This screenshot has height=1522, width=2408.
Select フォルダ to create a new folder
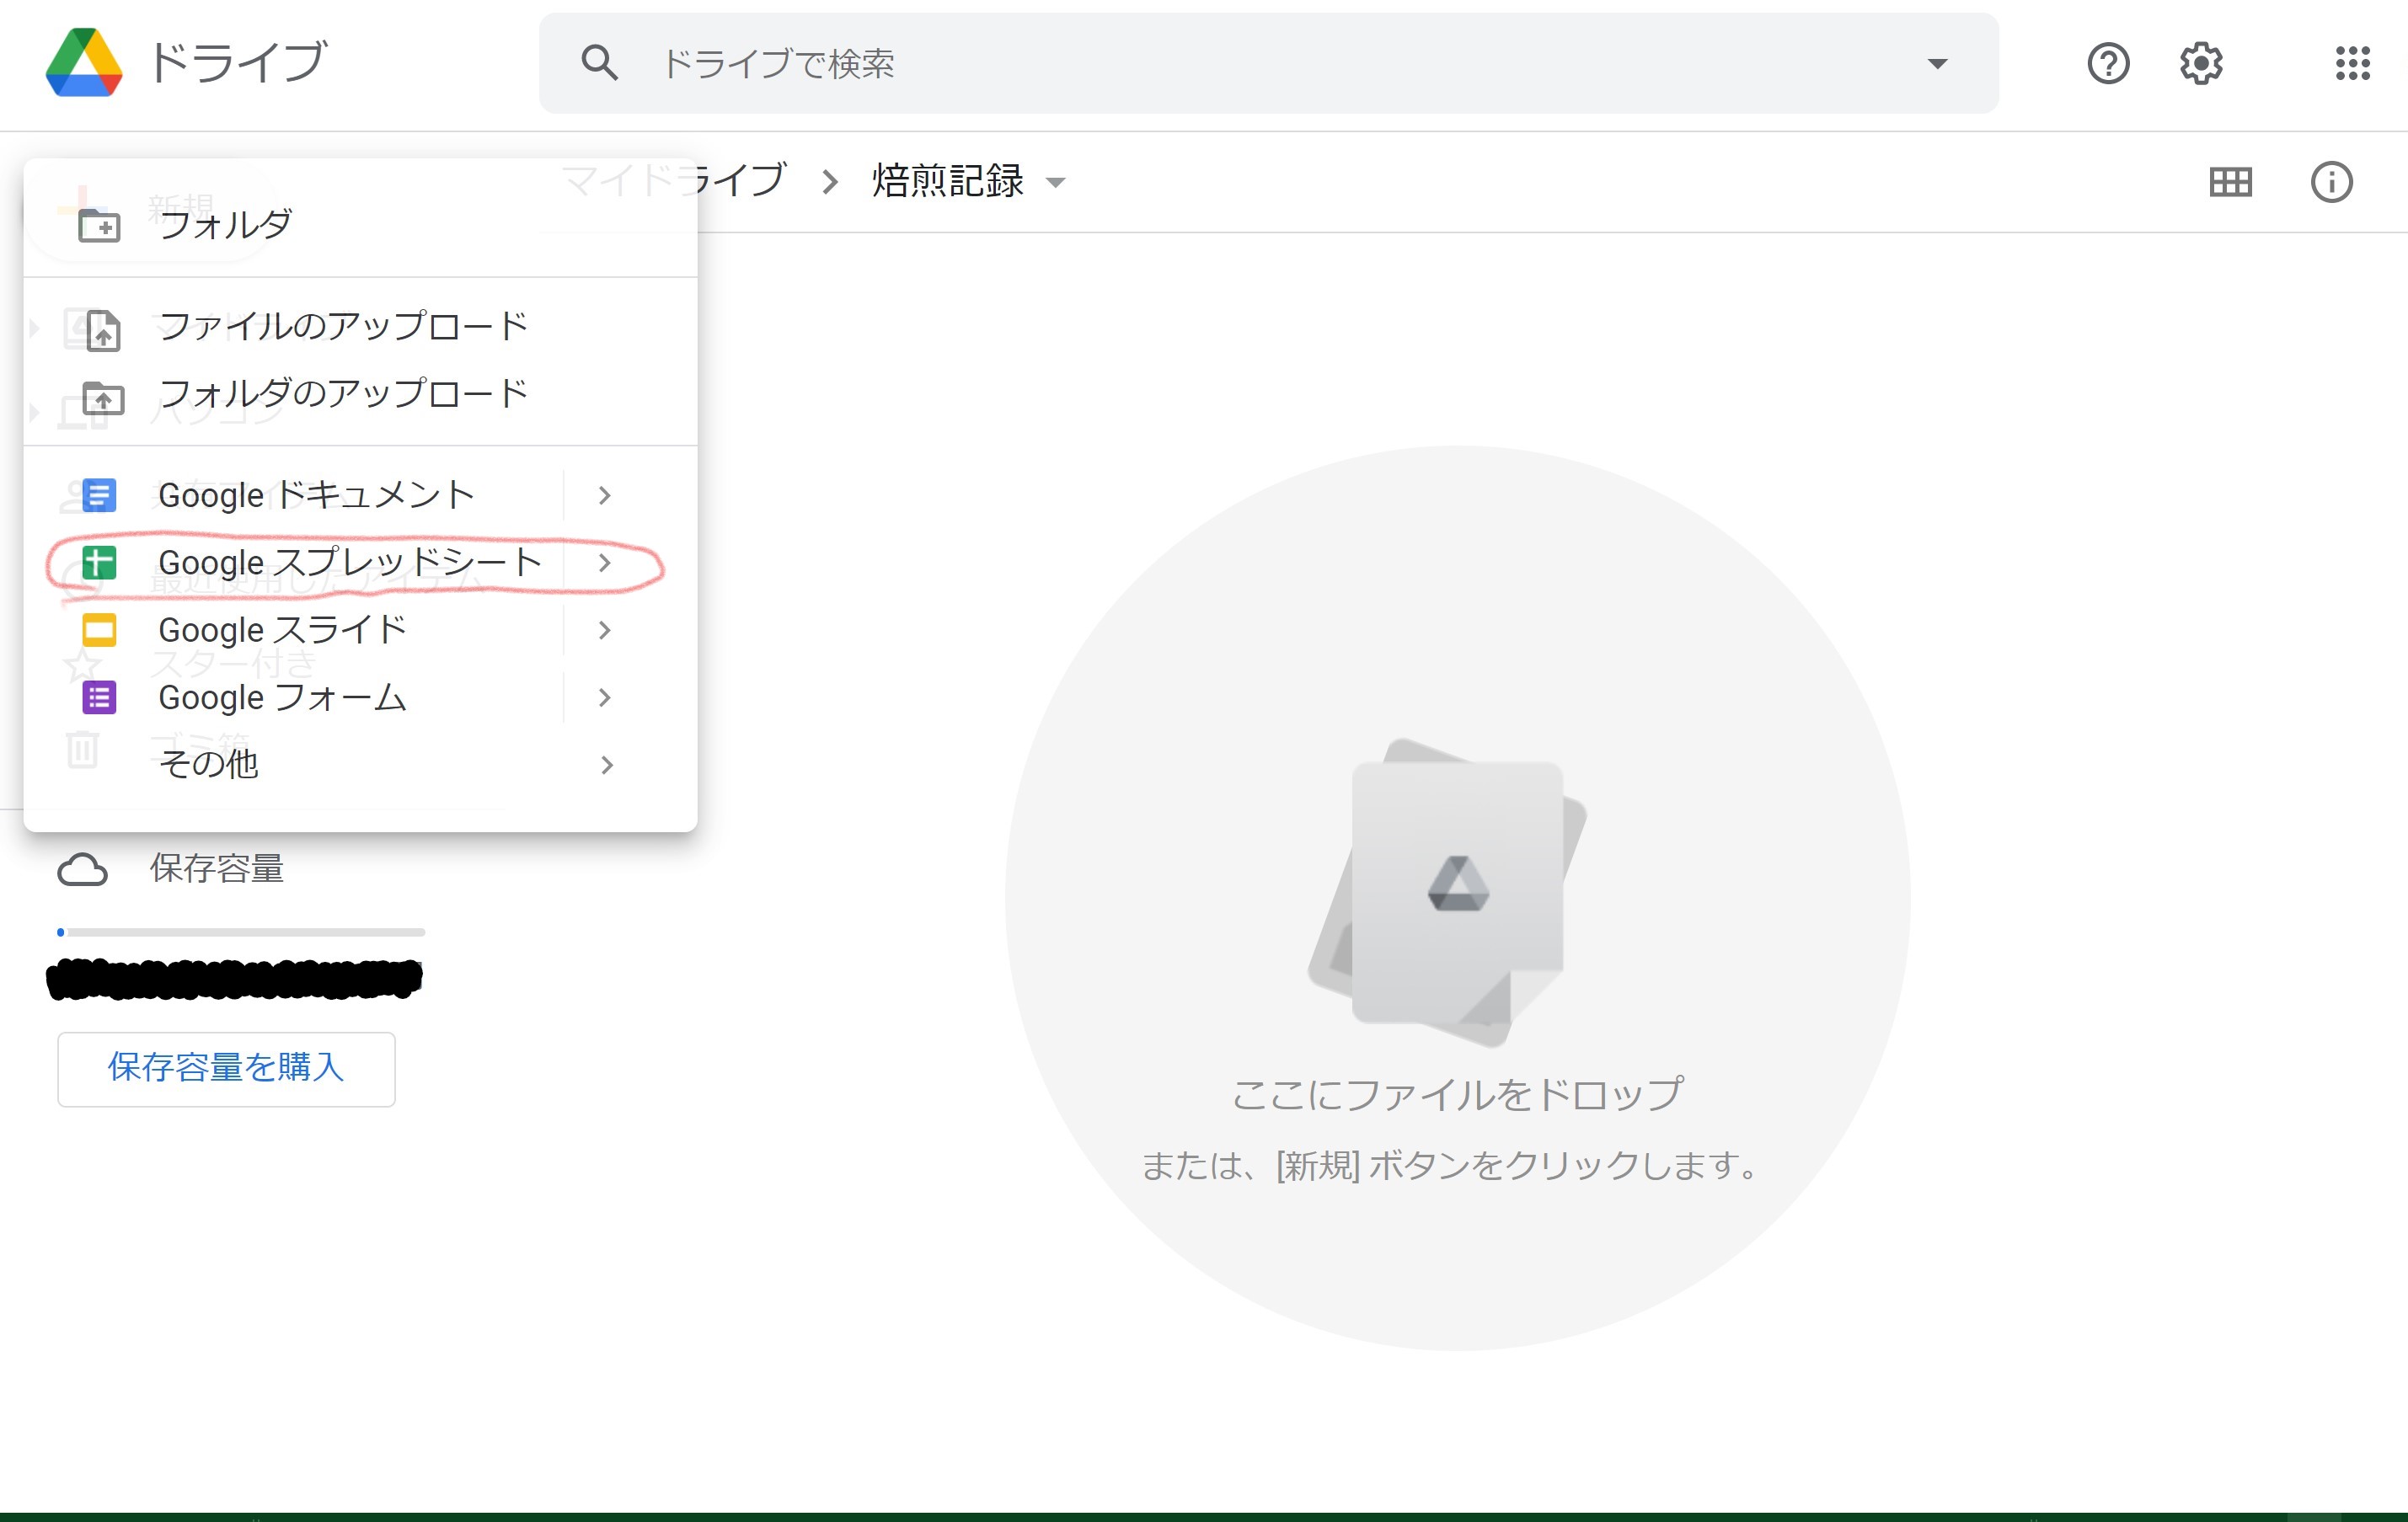tap(225, 225)
